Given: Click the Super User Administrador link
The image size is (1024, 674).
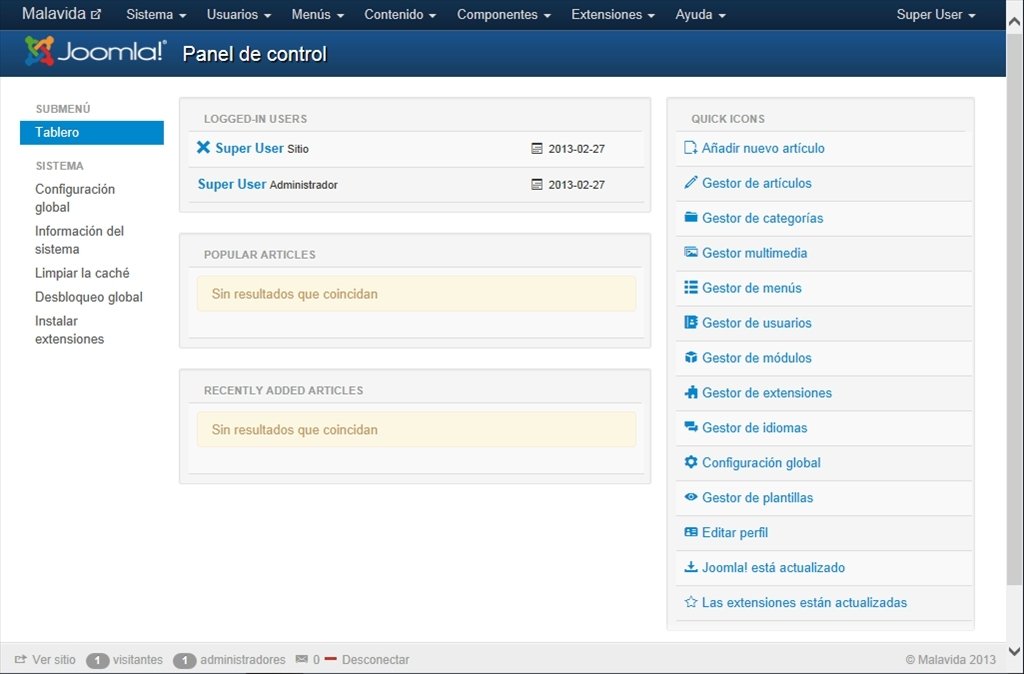Looking at the screenshot, I should [232, 184].
